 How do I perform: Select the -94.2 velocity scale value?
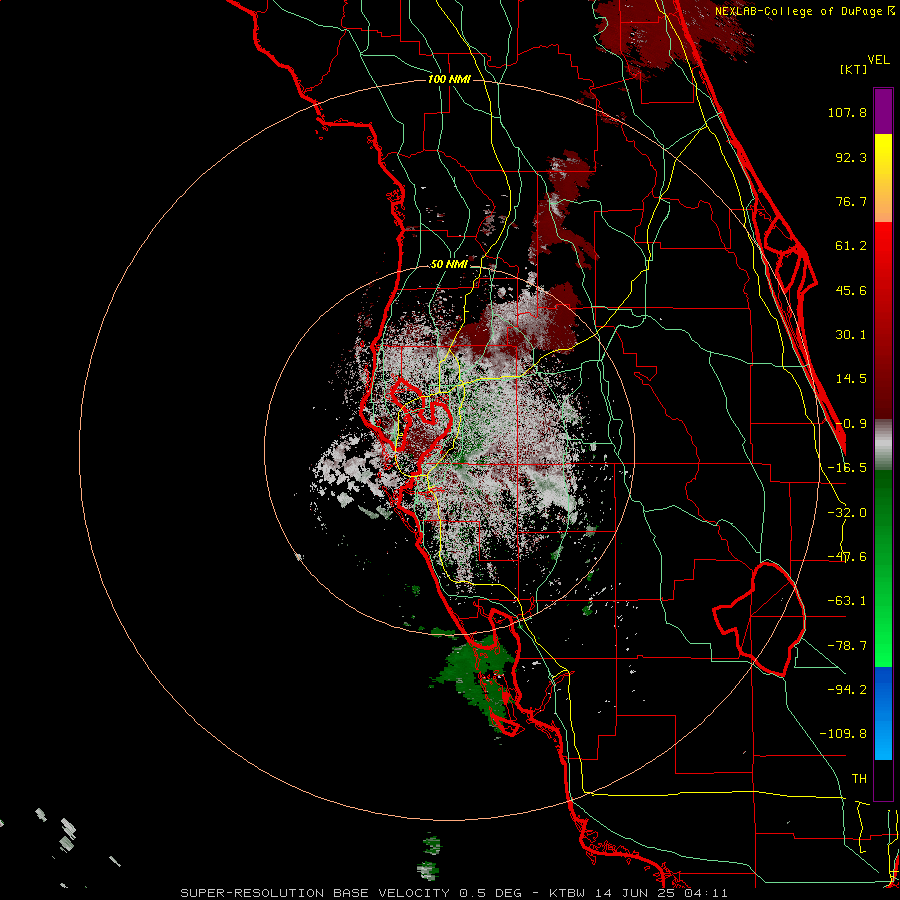point(847,689)
